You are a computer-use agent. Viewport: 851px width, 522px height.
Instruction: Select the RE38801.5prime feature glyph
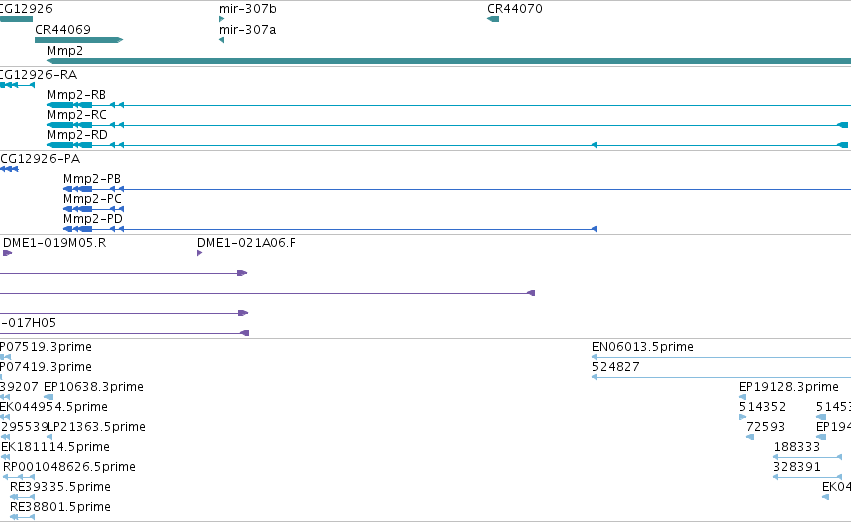coord(22,517)
